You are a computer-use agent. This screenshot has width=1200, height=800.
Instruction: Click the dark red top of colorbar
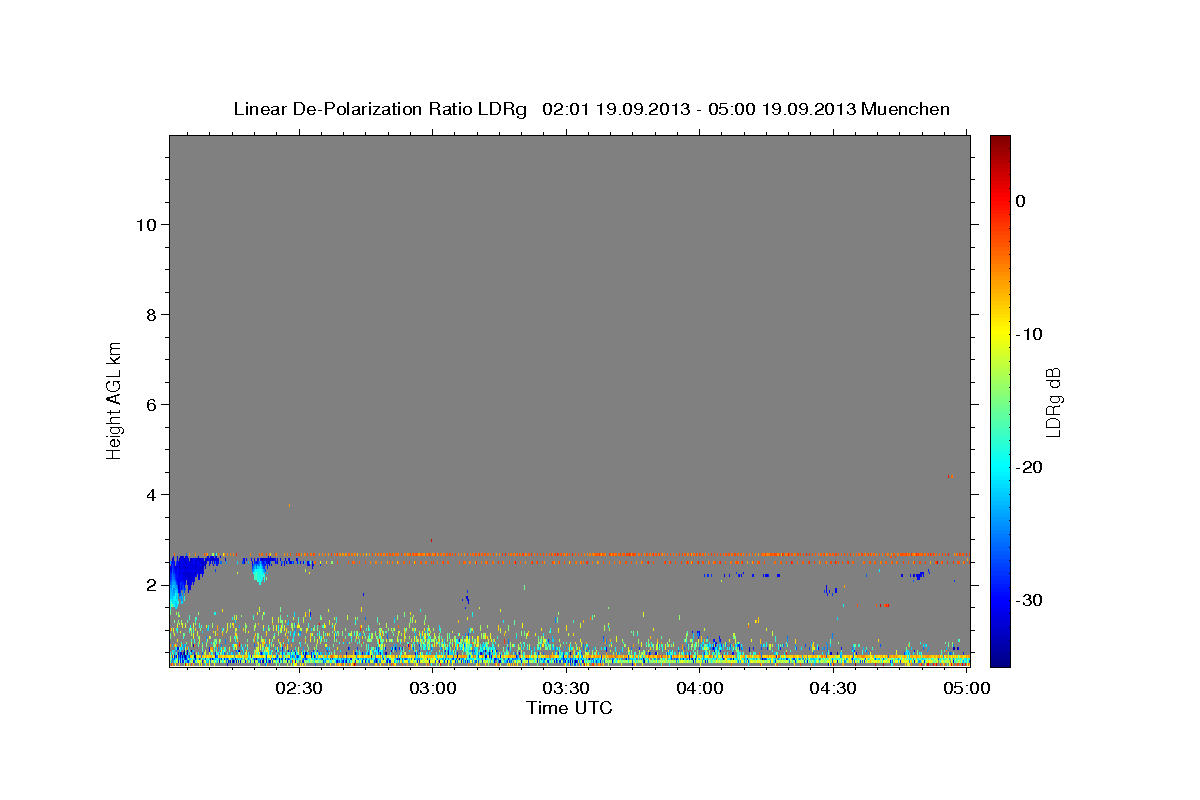(1000, 142)
